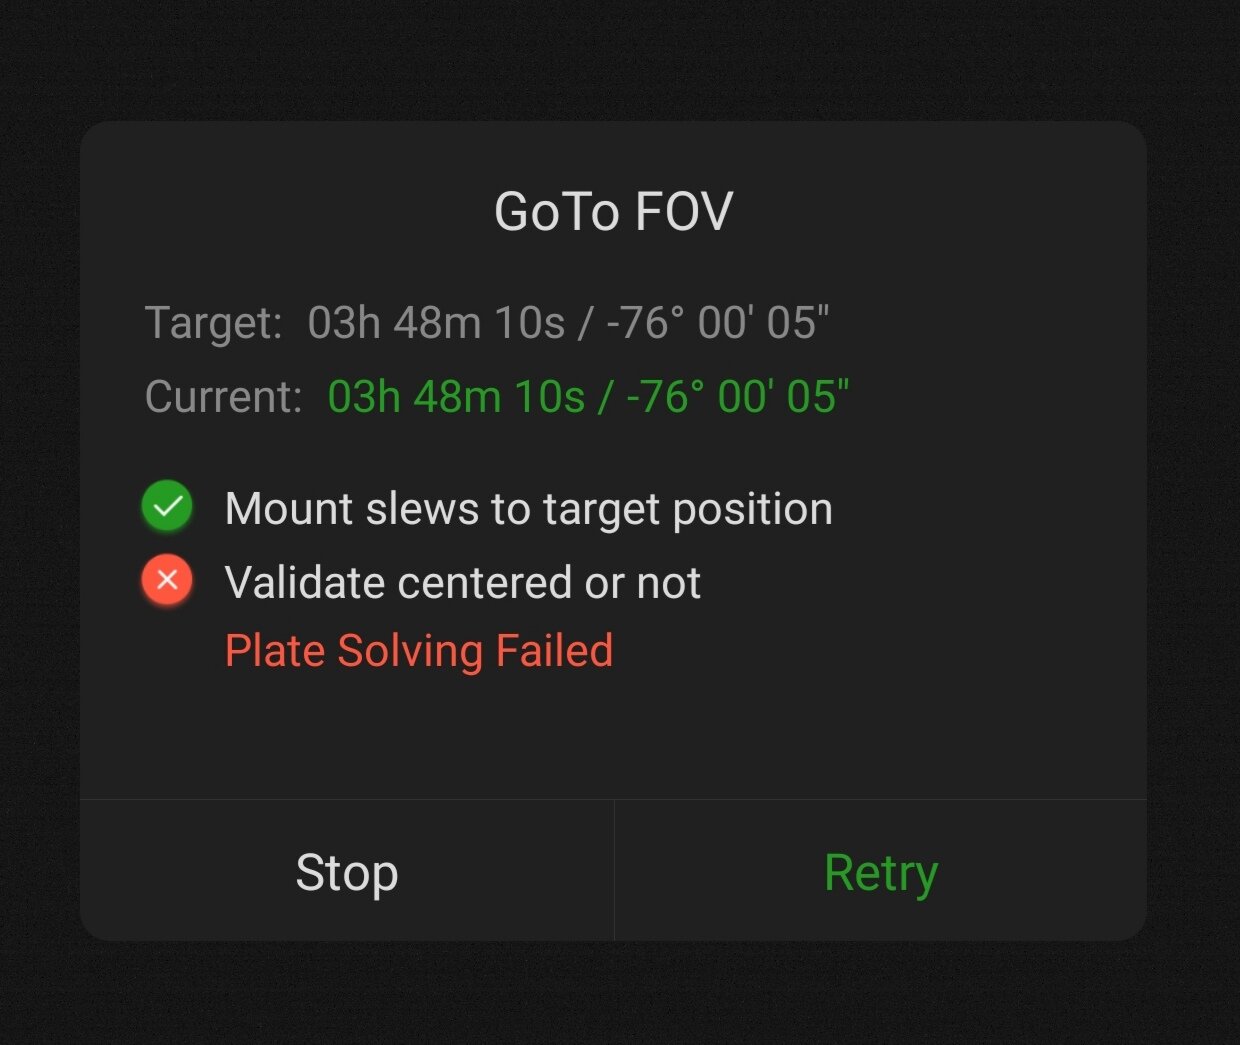Tap Retry to rerun plate solving
The image size is (1240, 1045).
(880, 873)
